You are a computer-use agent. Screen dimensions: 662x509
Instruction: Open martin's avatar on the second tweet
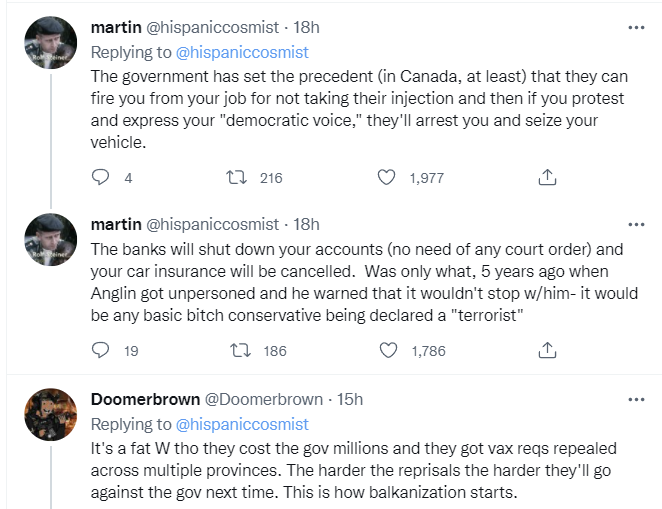point(50,240)
